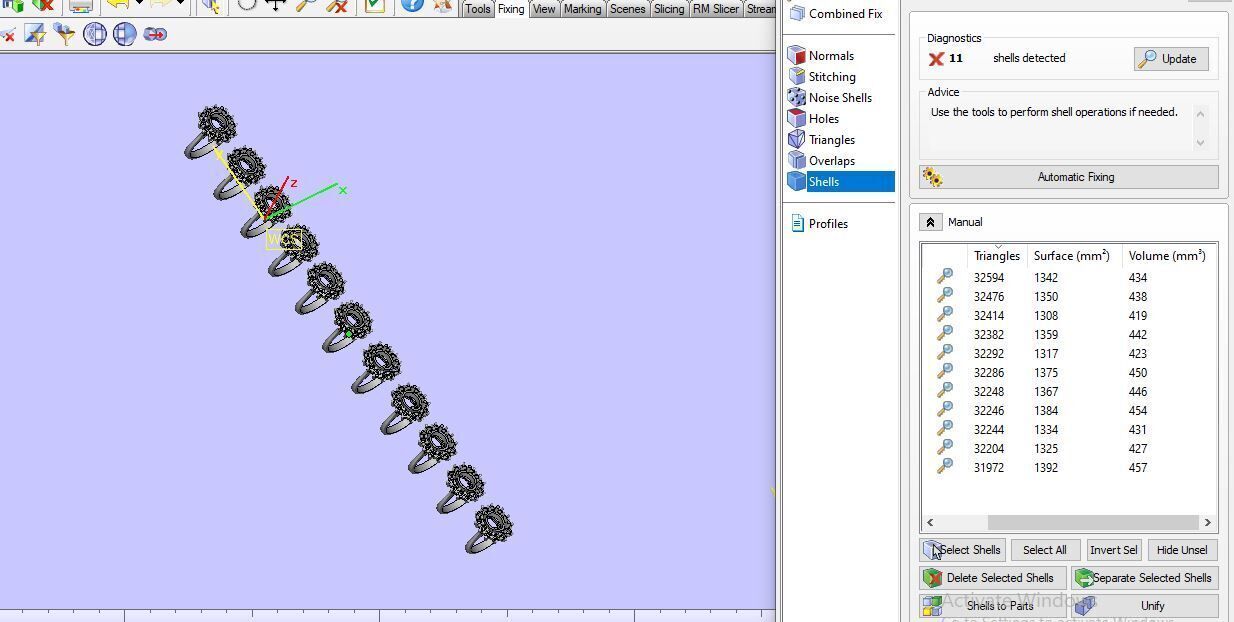Click the filter icon with blue square
Viewport: 1234px width, 622px height.
click(35, 35)
